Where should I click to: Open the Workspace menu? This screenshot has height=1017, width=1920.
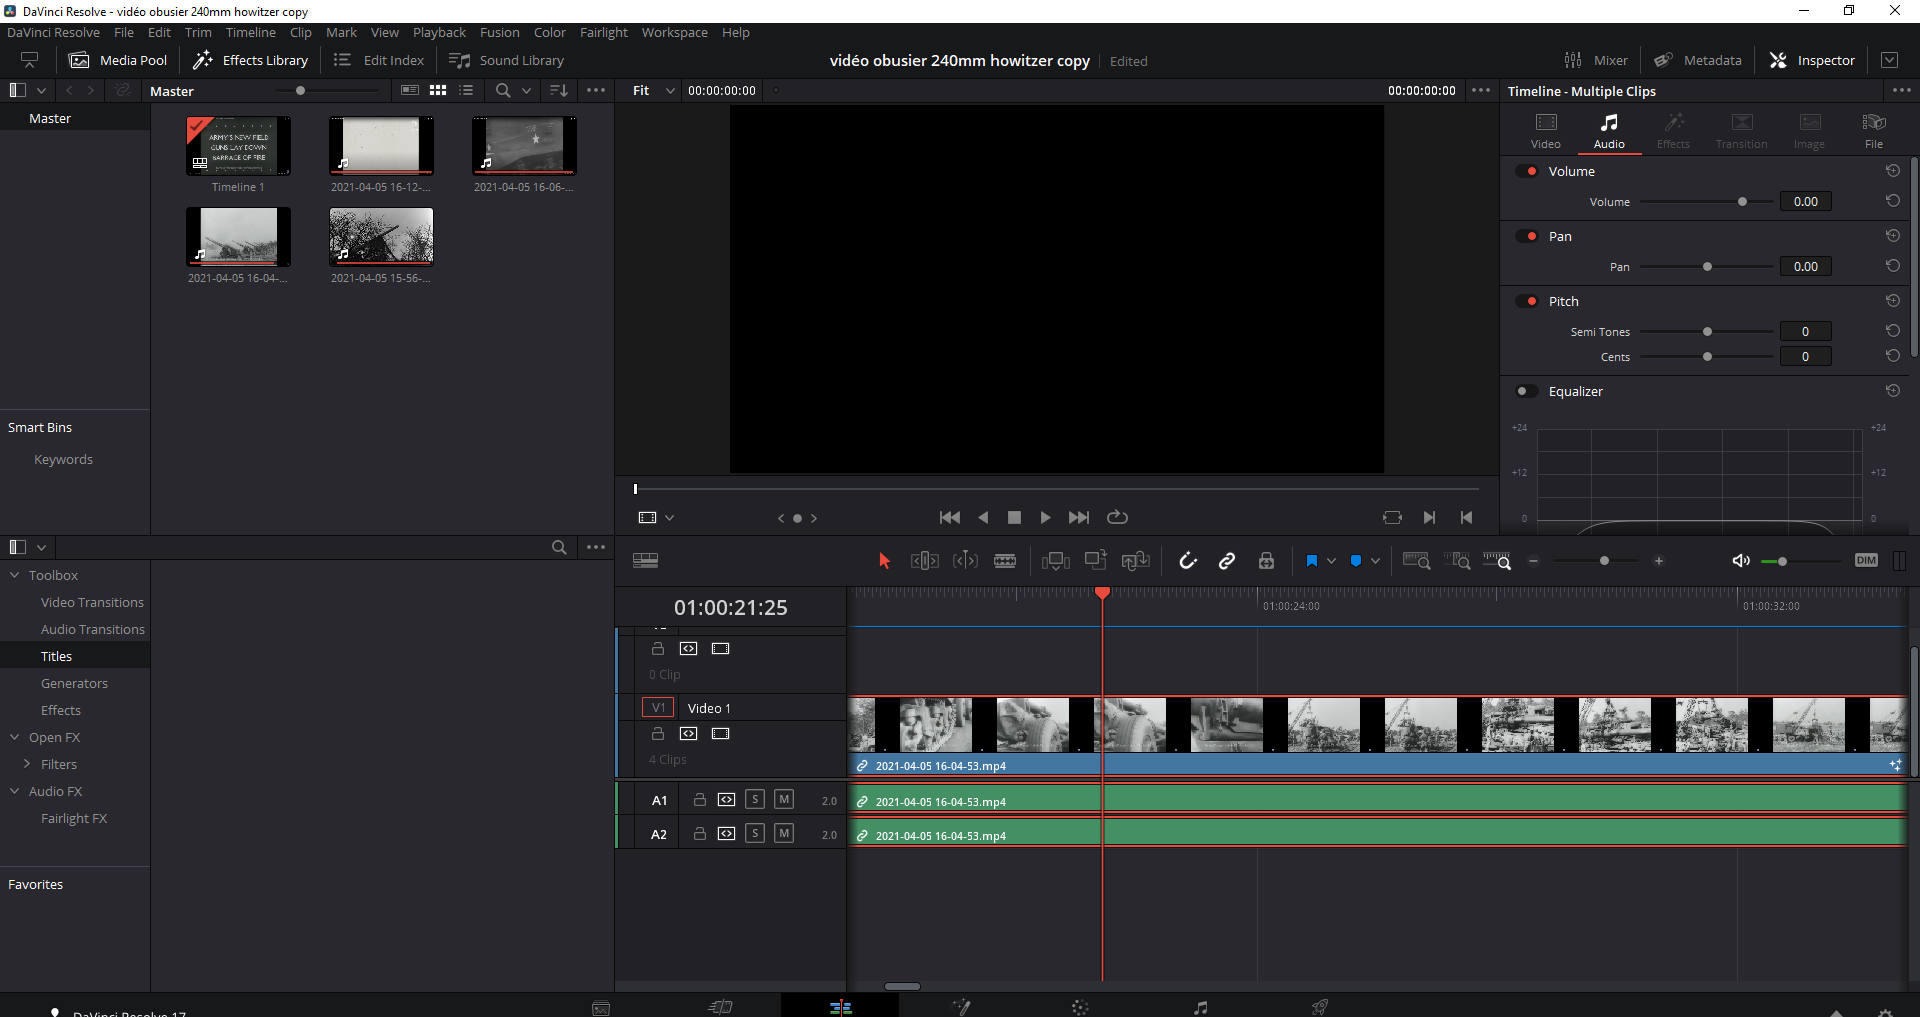[674, 33]
